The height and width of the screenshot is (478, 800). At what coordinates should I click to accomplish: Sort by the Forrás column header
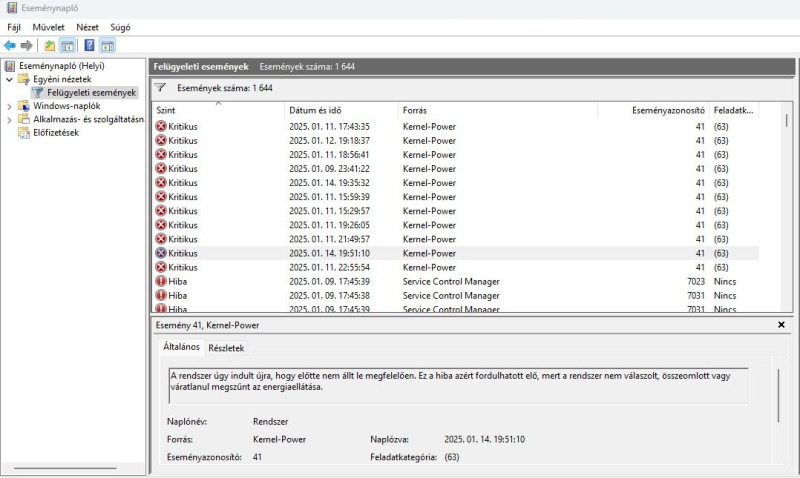[x=497, y=110]
